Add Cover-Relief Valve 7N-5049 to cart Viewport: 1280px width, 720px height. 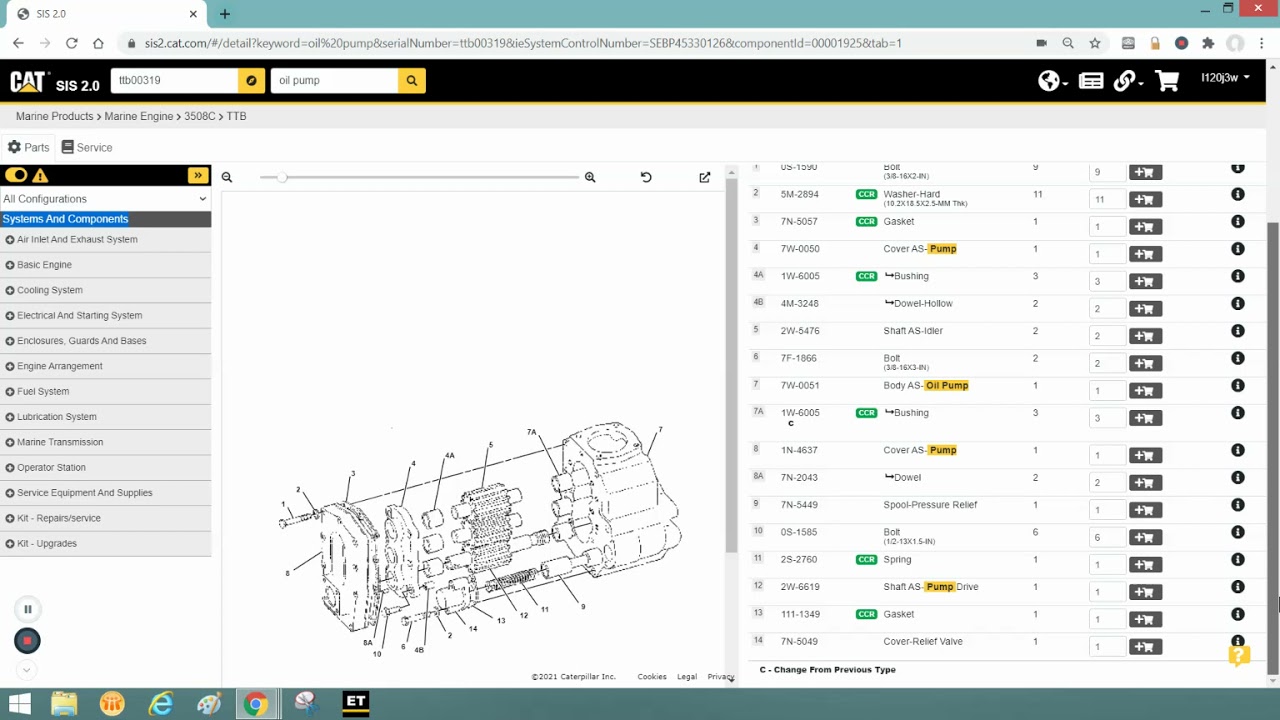tap(1145, 647)
